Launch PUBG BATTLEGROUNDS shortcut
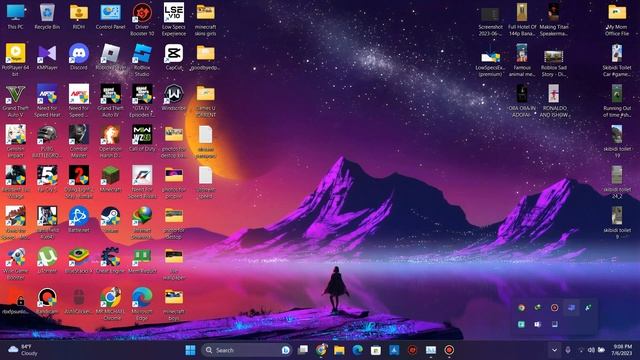This screenshot has width=640, height=360. pyautogui.click(x=47, y=141)
